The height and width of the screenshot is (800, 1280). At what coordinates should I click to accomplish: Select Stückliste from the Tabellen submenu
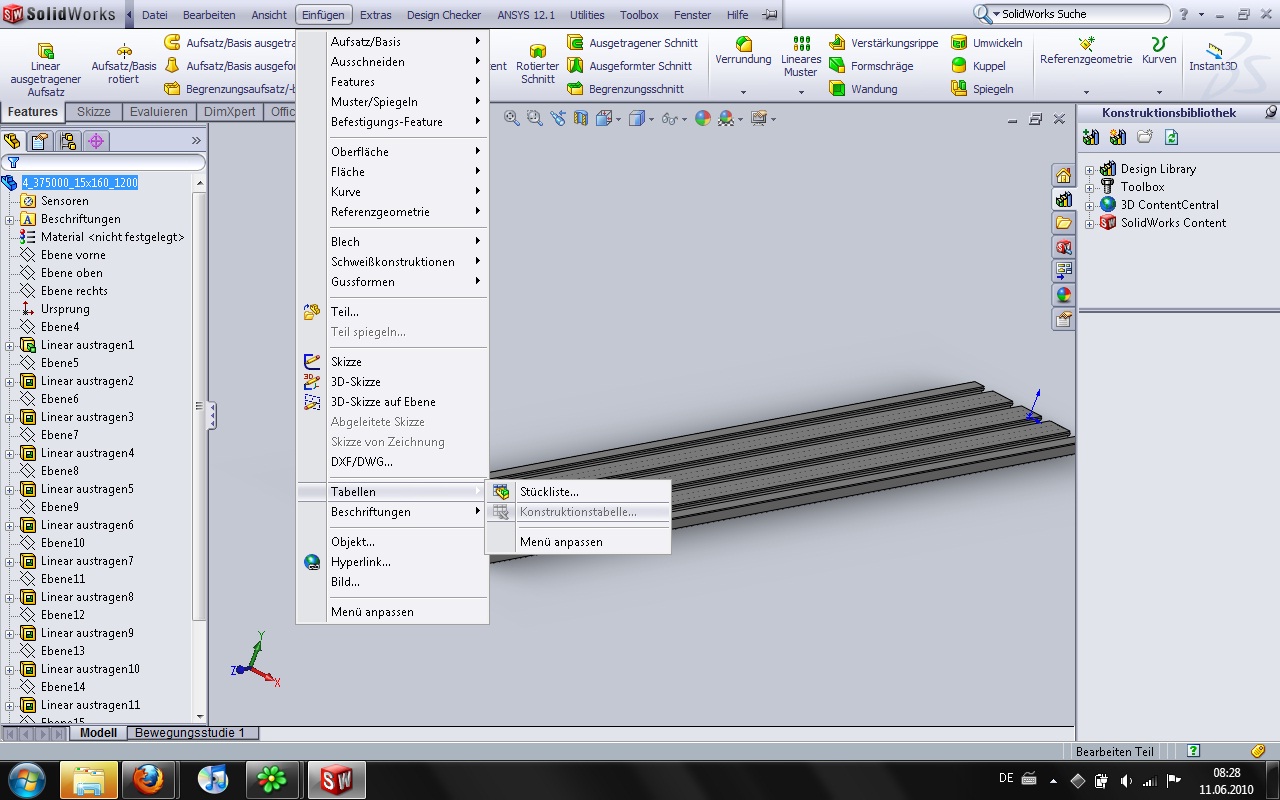click(x=549, y=492)
